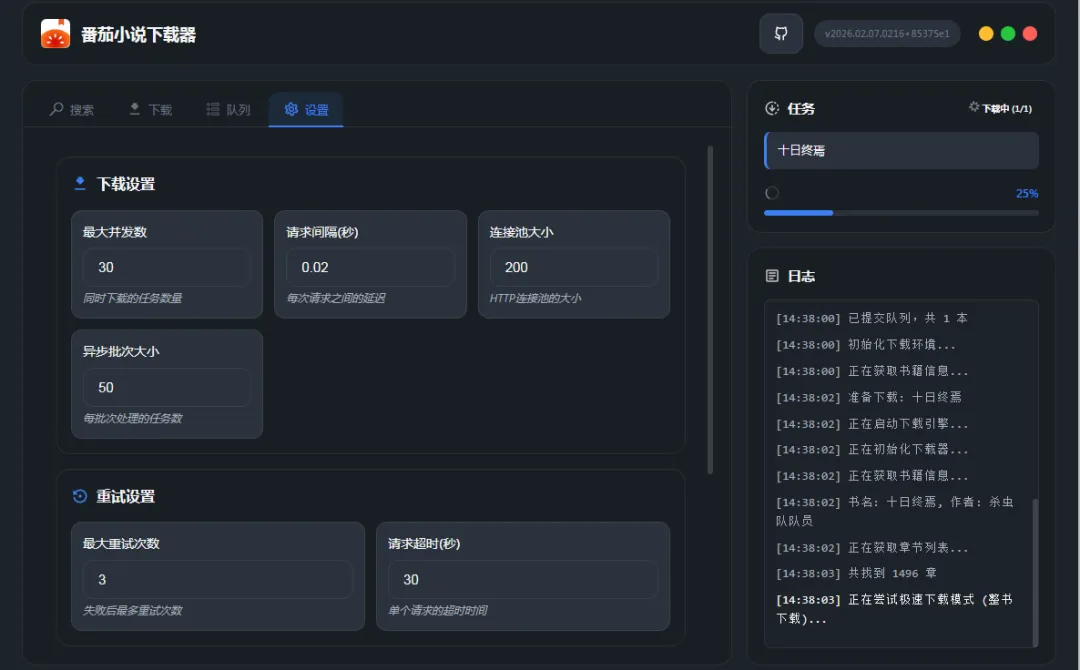Switch to the 下载 tab
The width and height of the screenshot is (1080, 670).
click(x=150, y=109)
